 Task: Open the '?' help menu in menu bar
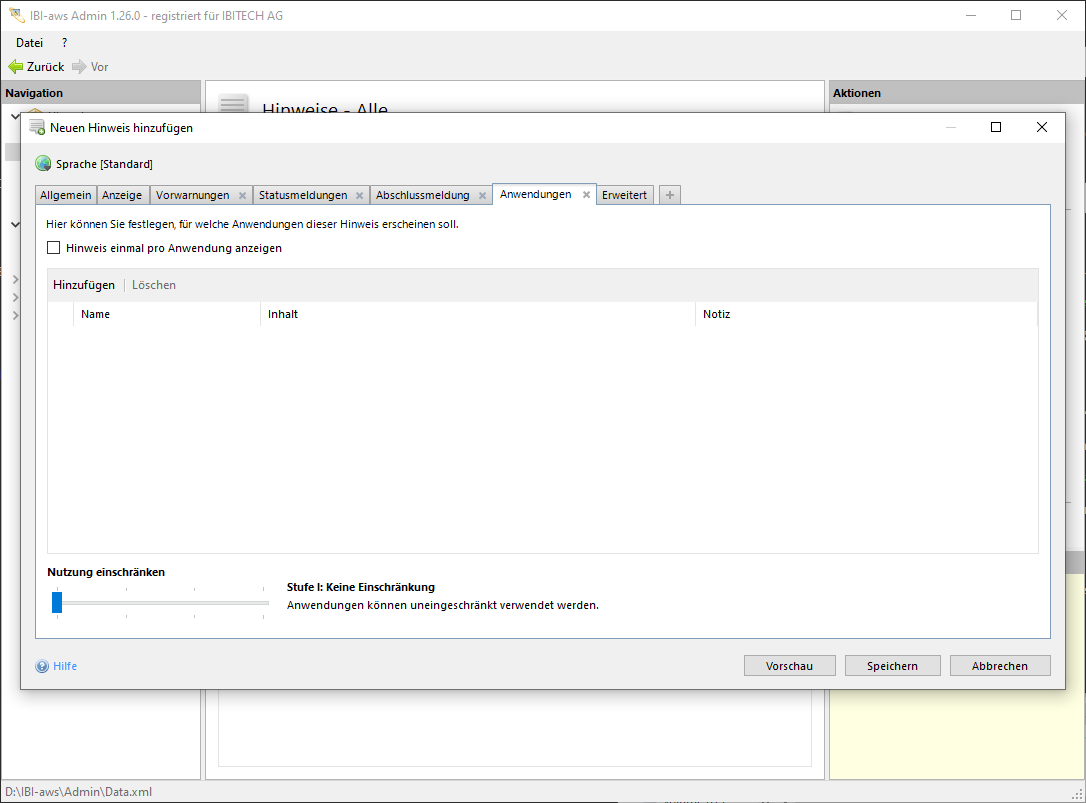64,43
